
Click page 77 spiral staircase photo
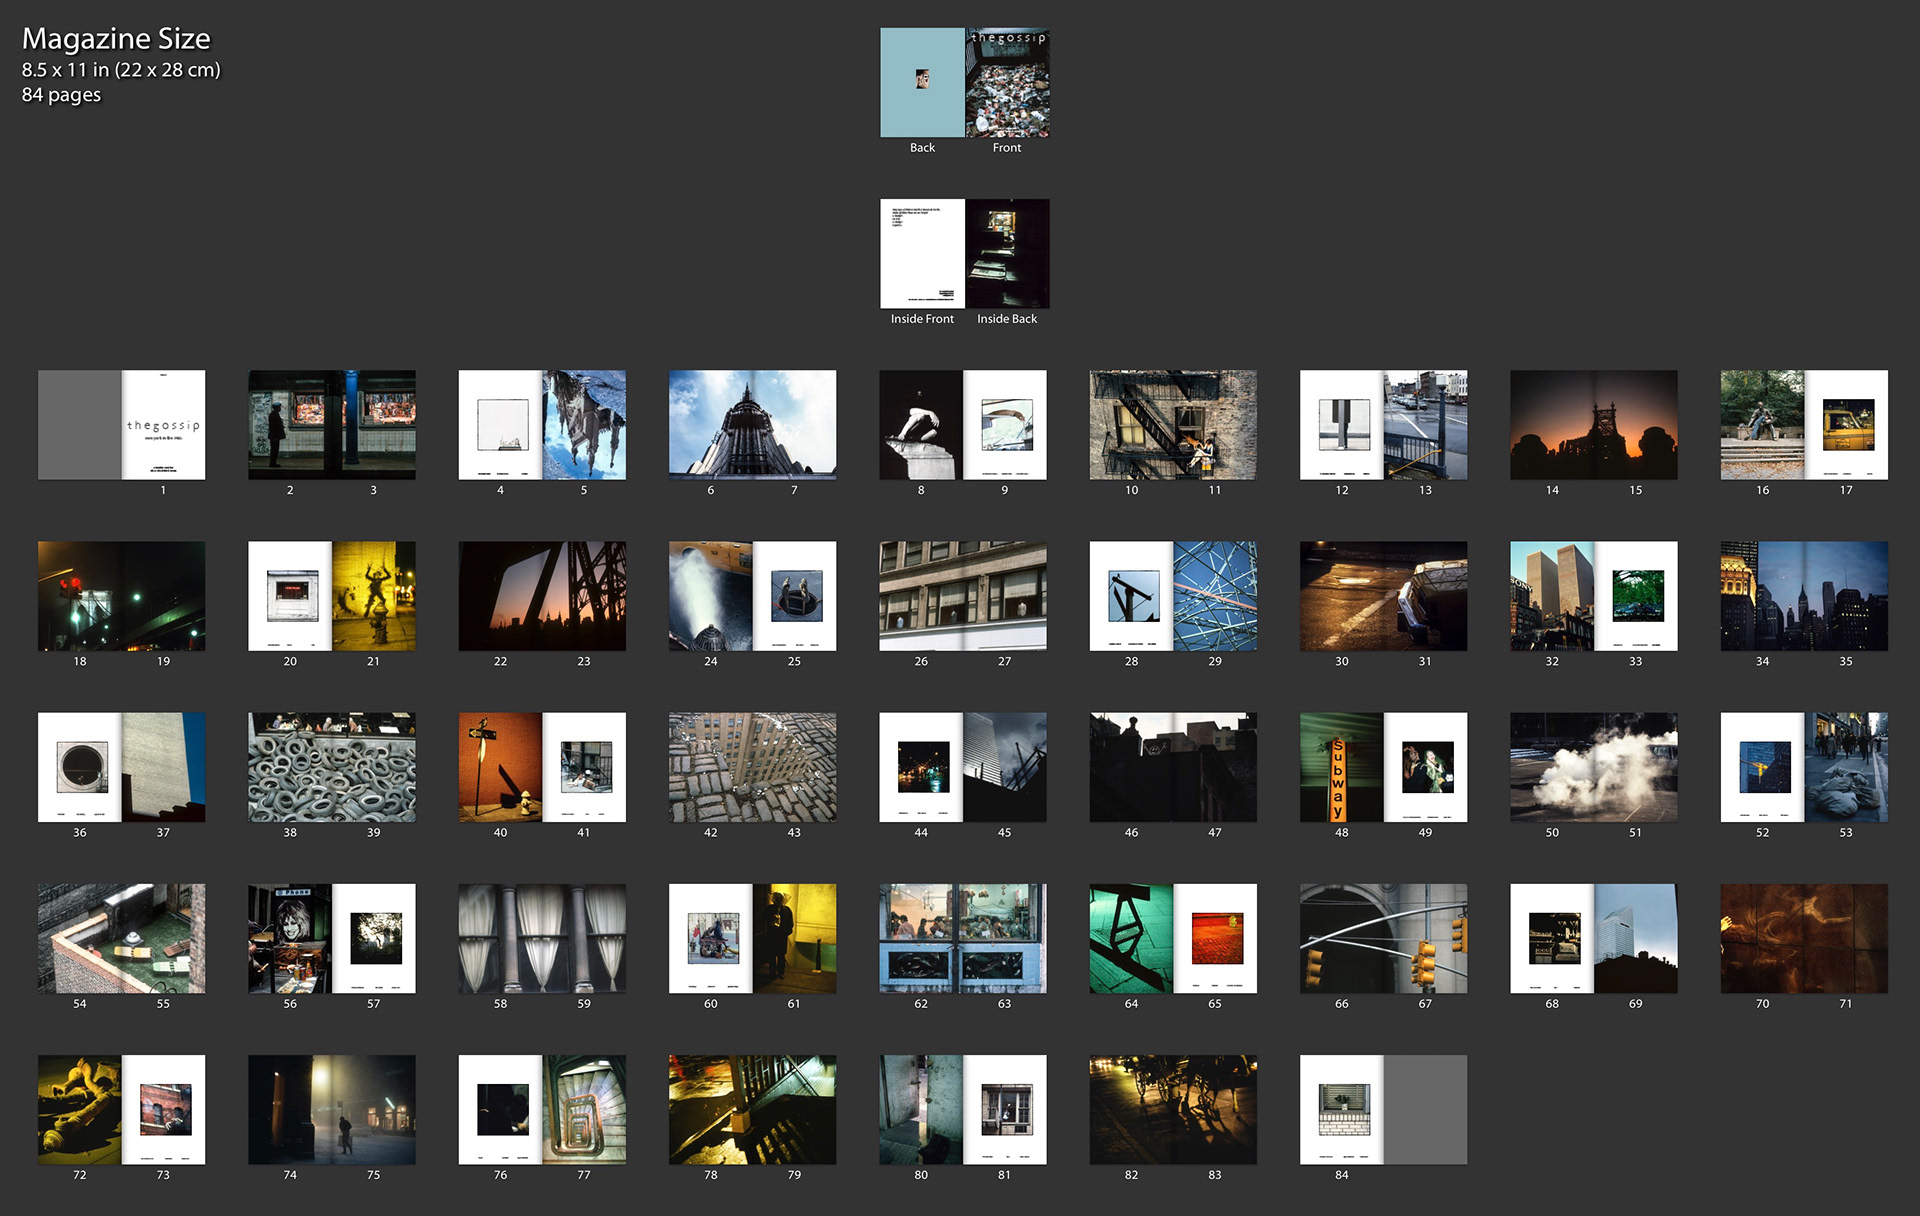[x=584, y=1109]
